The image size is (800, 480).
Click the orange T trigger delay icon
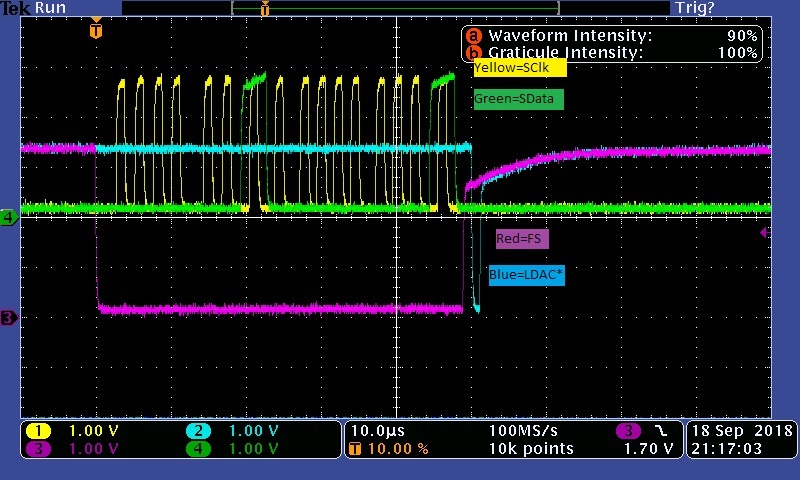pos(355,449)
